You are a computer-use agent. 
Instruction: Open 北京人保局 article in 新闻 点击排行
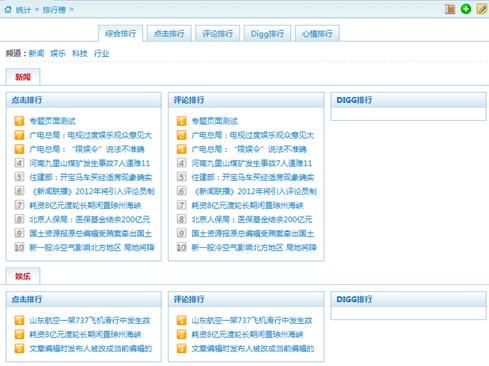[x=90, y=219]
